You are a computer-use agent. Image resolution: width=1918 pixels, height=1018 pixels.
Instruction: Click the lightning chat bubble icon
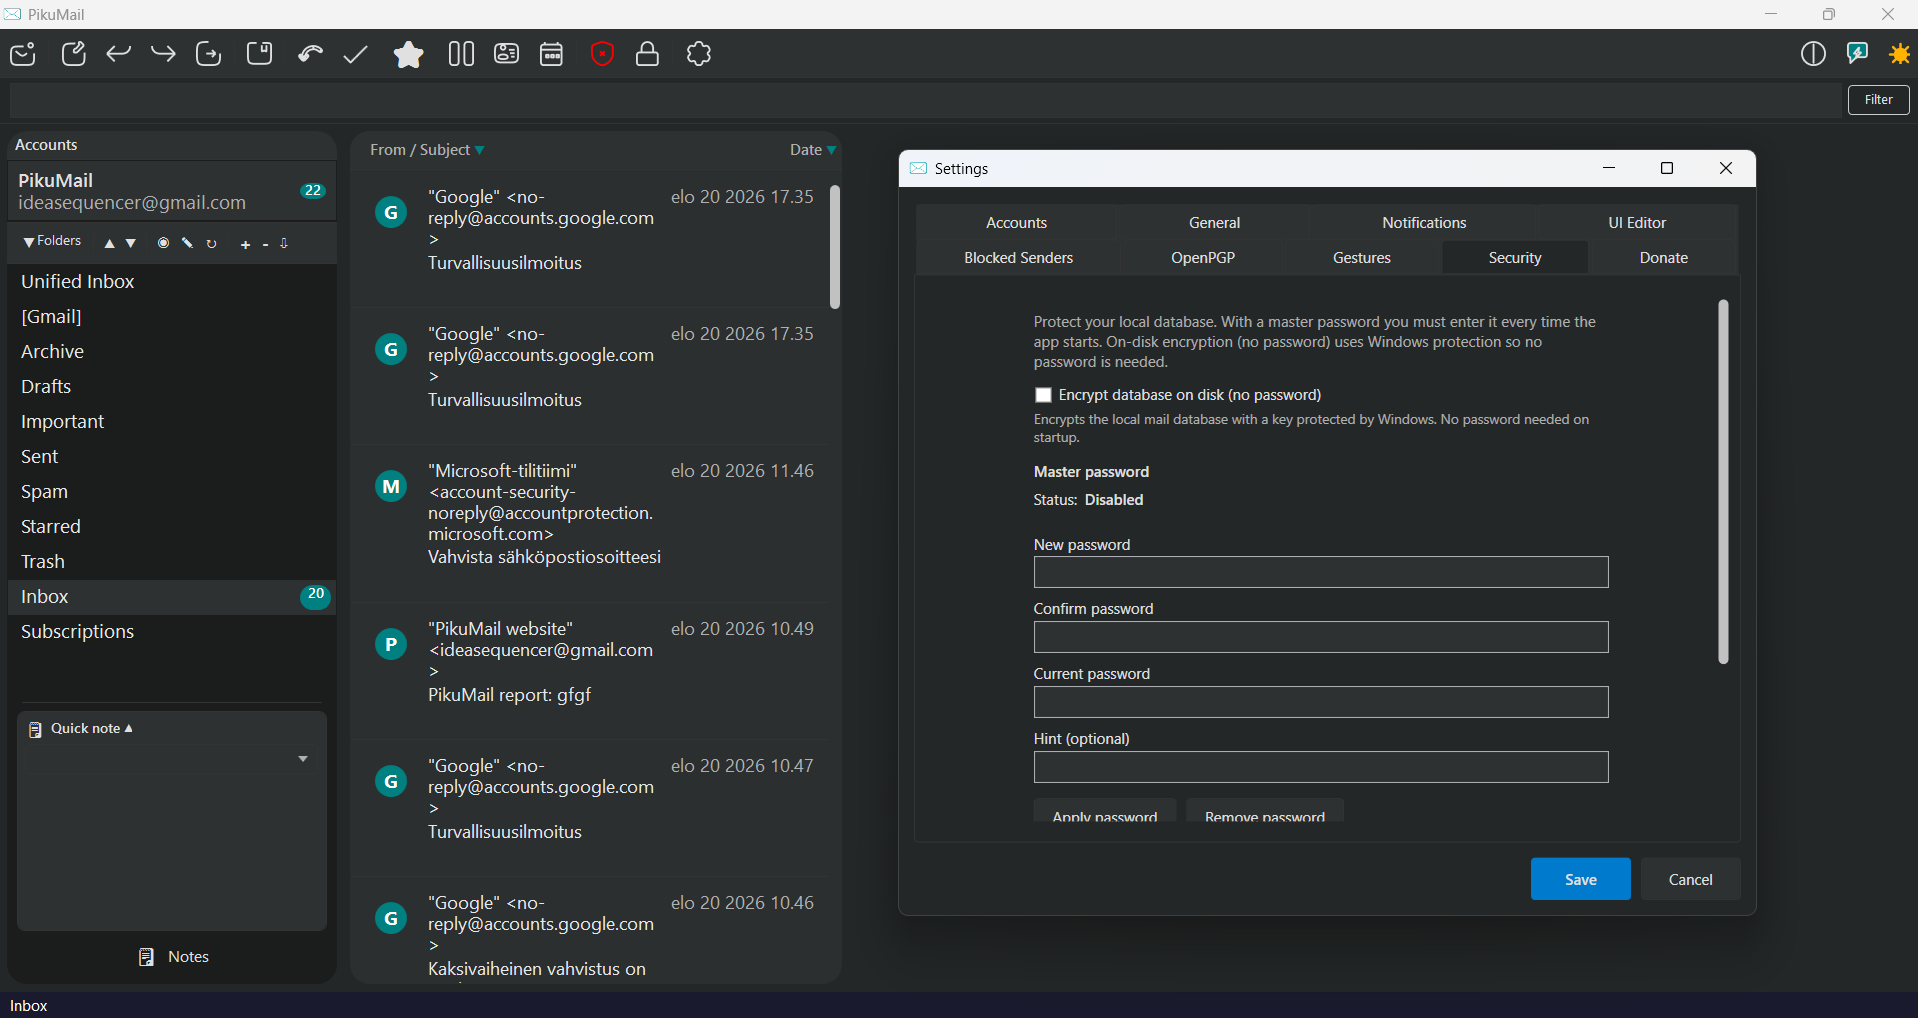click(1857, 54)
